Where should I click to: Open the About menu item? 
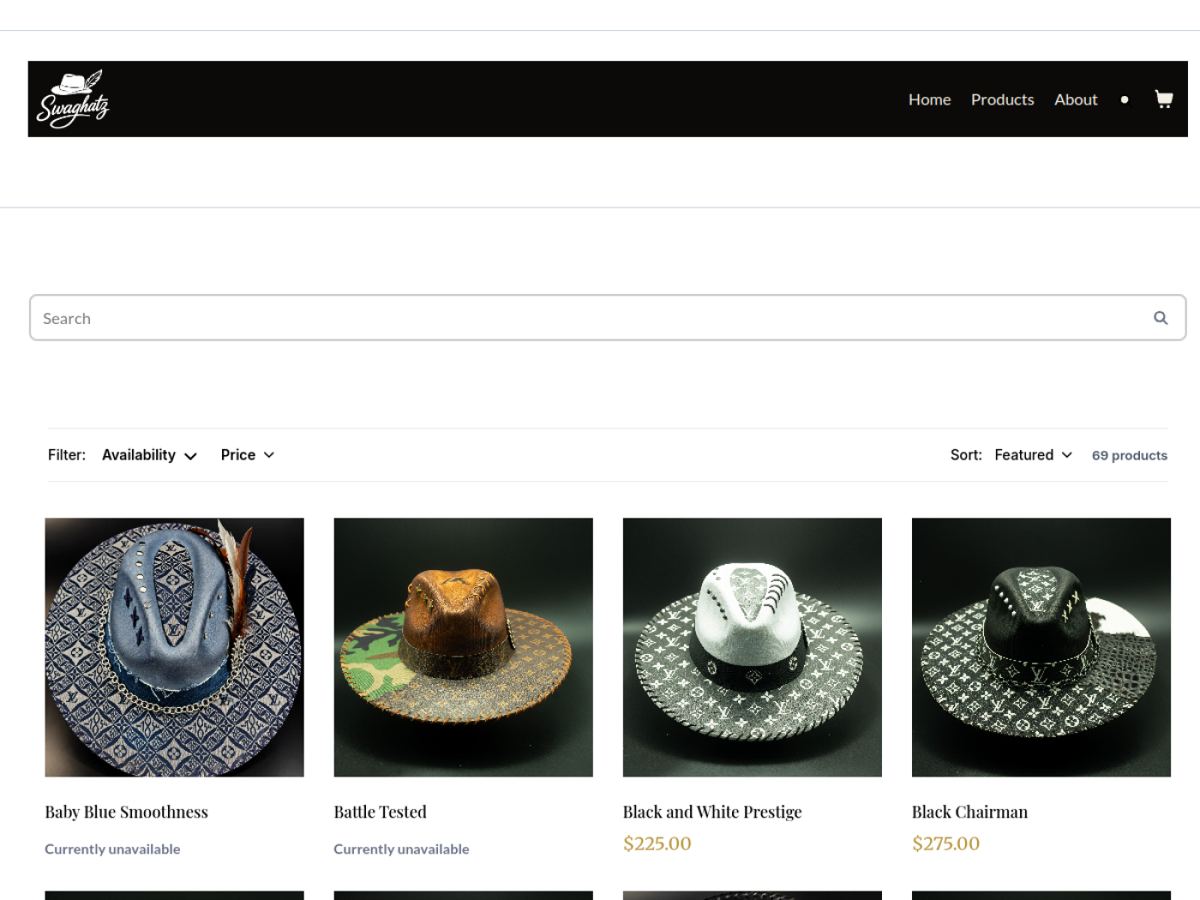1076,100
